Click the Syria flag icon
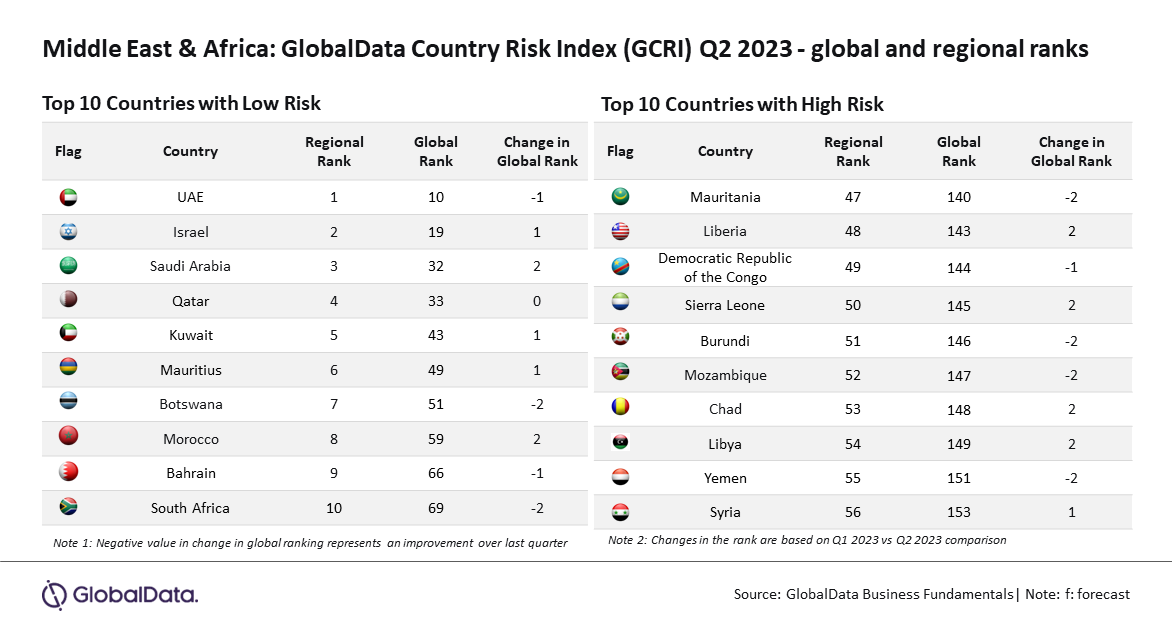The height and width of the screenshot is (628, 1172). coord(620,512)
